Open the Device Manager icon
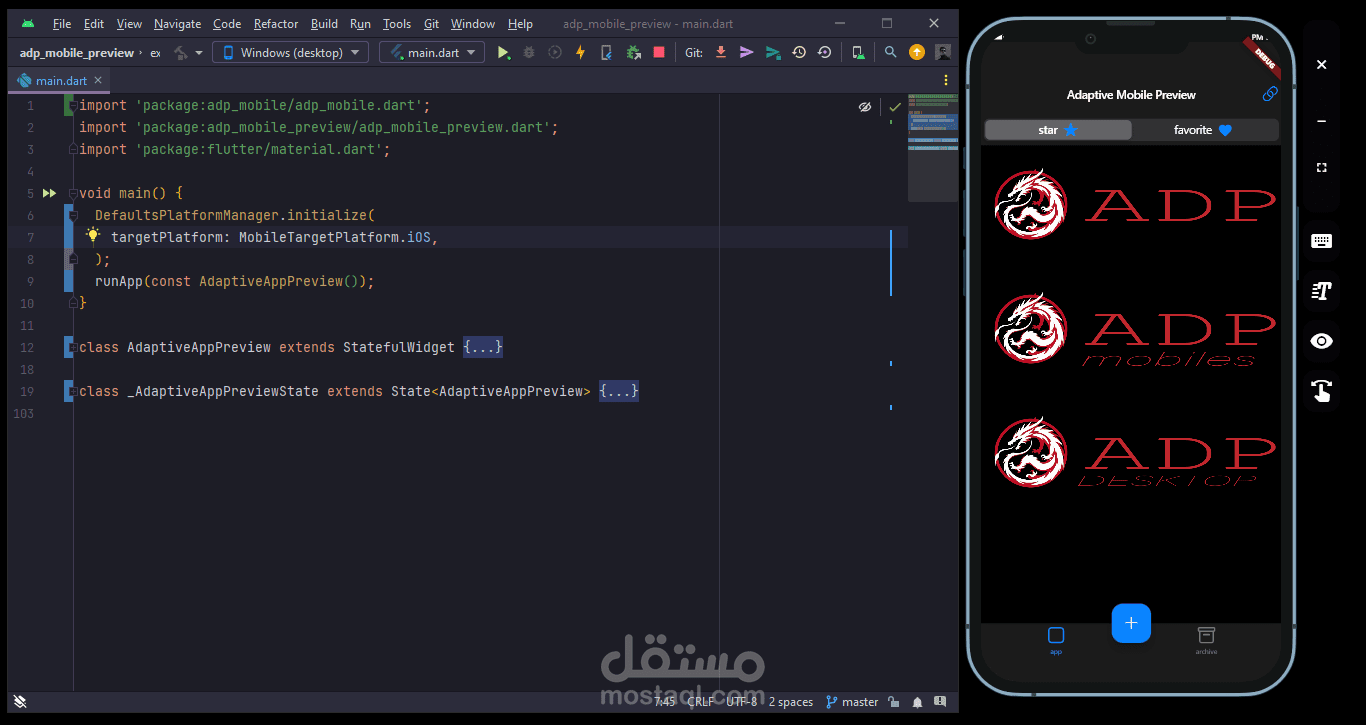Viewport: 1366px width, 725px height. (858, 52)
